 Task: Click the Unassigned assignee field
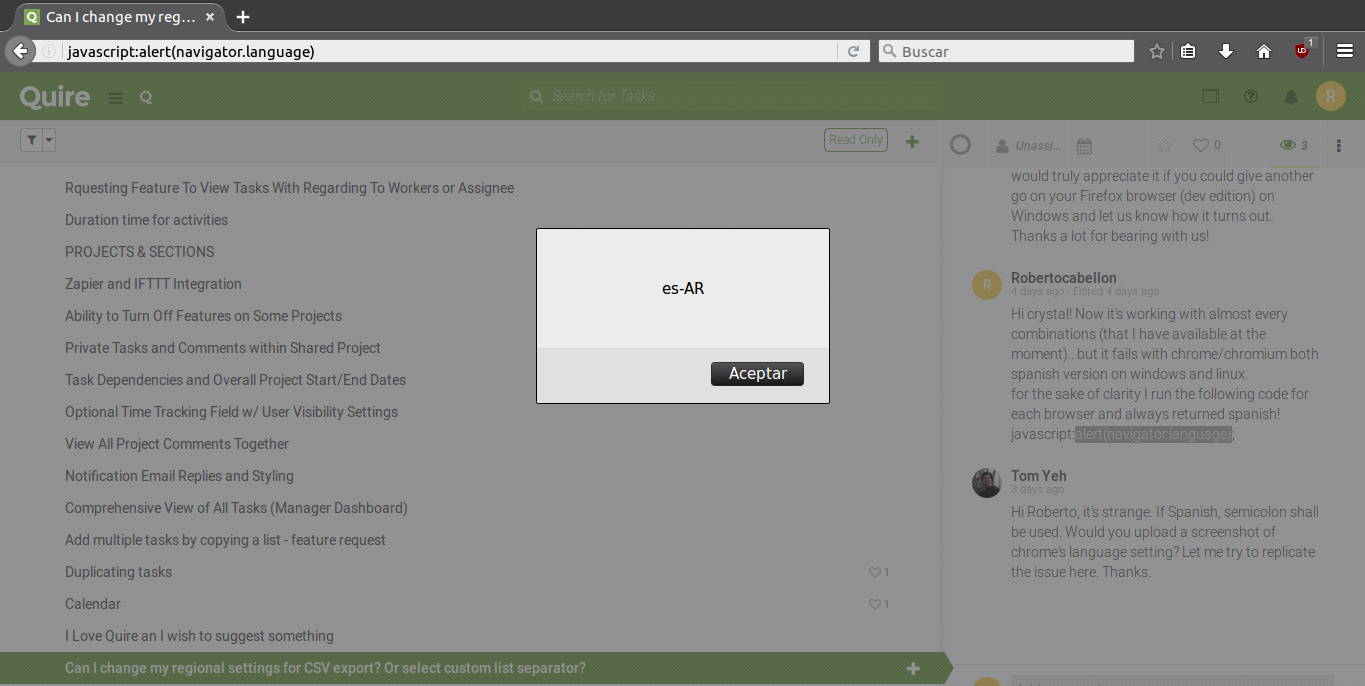[1028, 146]
